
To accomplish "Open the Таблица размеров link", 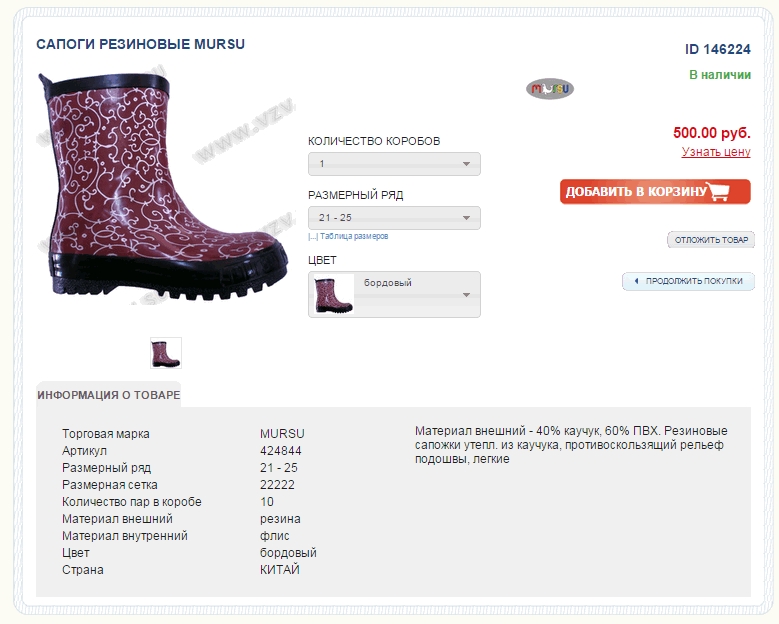I will 354,237.
